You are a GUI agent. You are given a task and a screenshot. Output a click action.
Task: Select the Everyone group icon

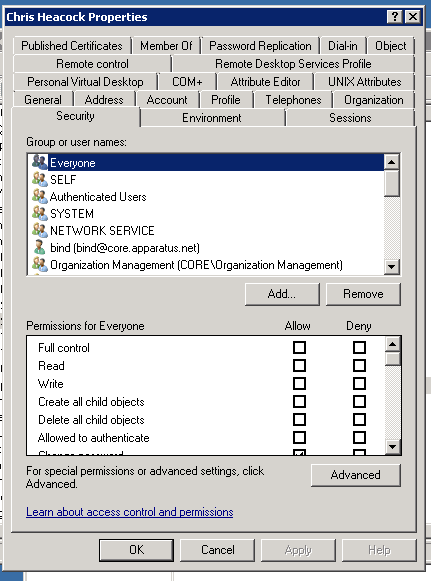pyautogui.click(x=40, y=162)
